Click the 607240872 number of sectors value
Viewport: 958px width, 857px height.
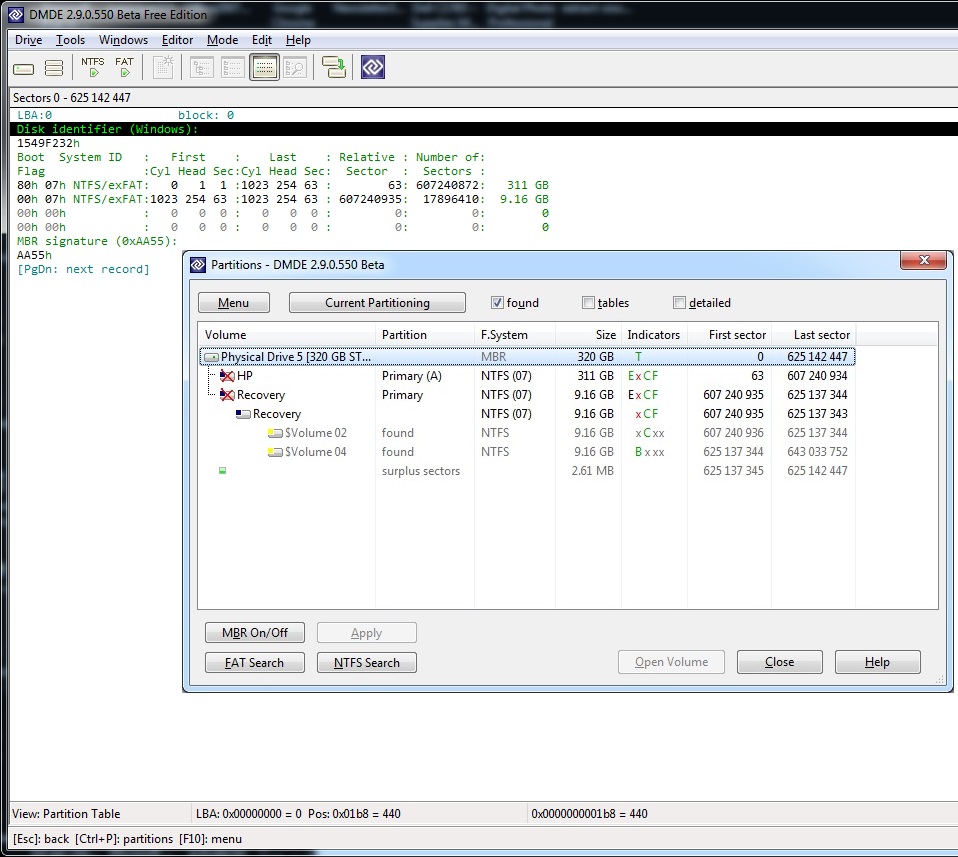tap(447, 185)
